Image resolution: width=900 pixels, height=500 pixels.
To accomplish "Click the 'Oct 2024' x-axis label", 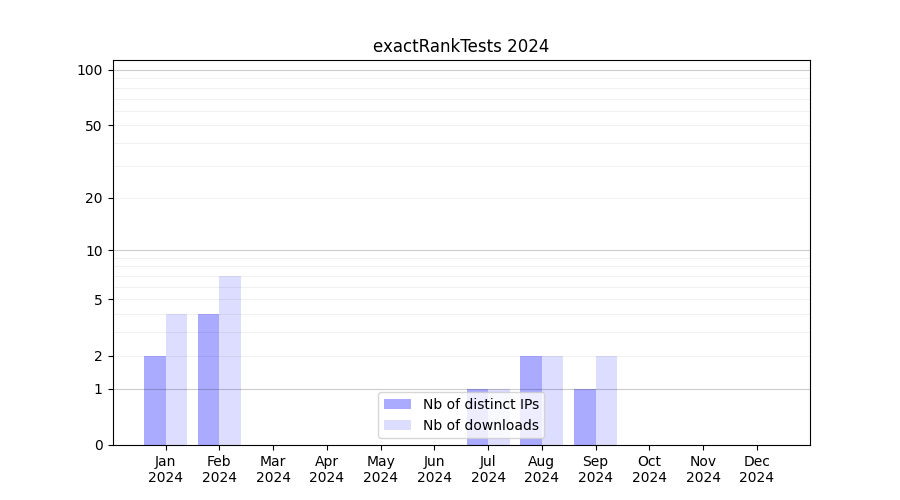I will tap(649, 469).
